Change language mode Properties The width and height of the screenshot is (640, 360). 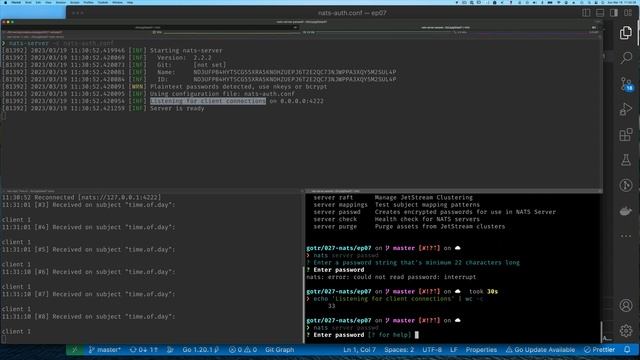481,350
